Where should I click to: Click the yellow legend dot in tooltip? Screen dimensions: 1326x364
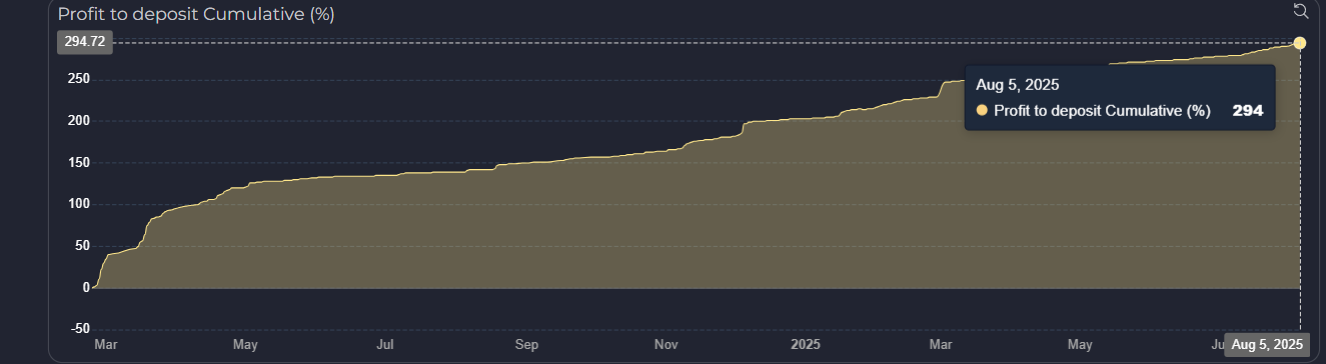tap(982, 111)
